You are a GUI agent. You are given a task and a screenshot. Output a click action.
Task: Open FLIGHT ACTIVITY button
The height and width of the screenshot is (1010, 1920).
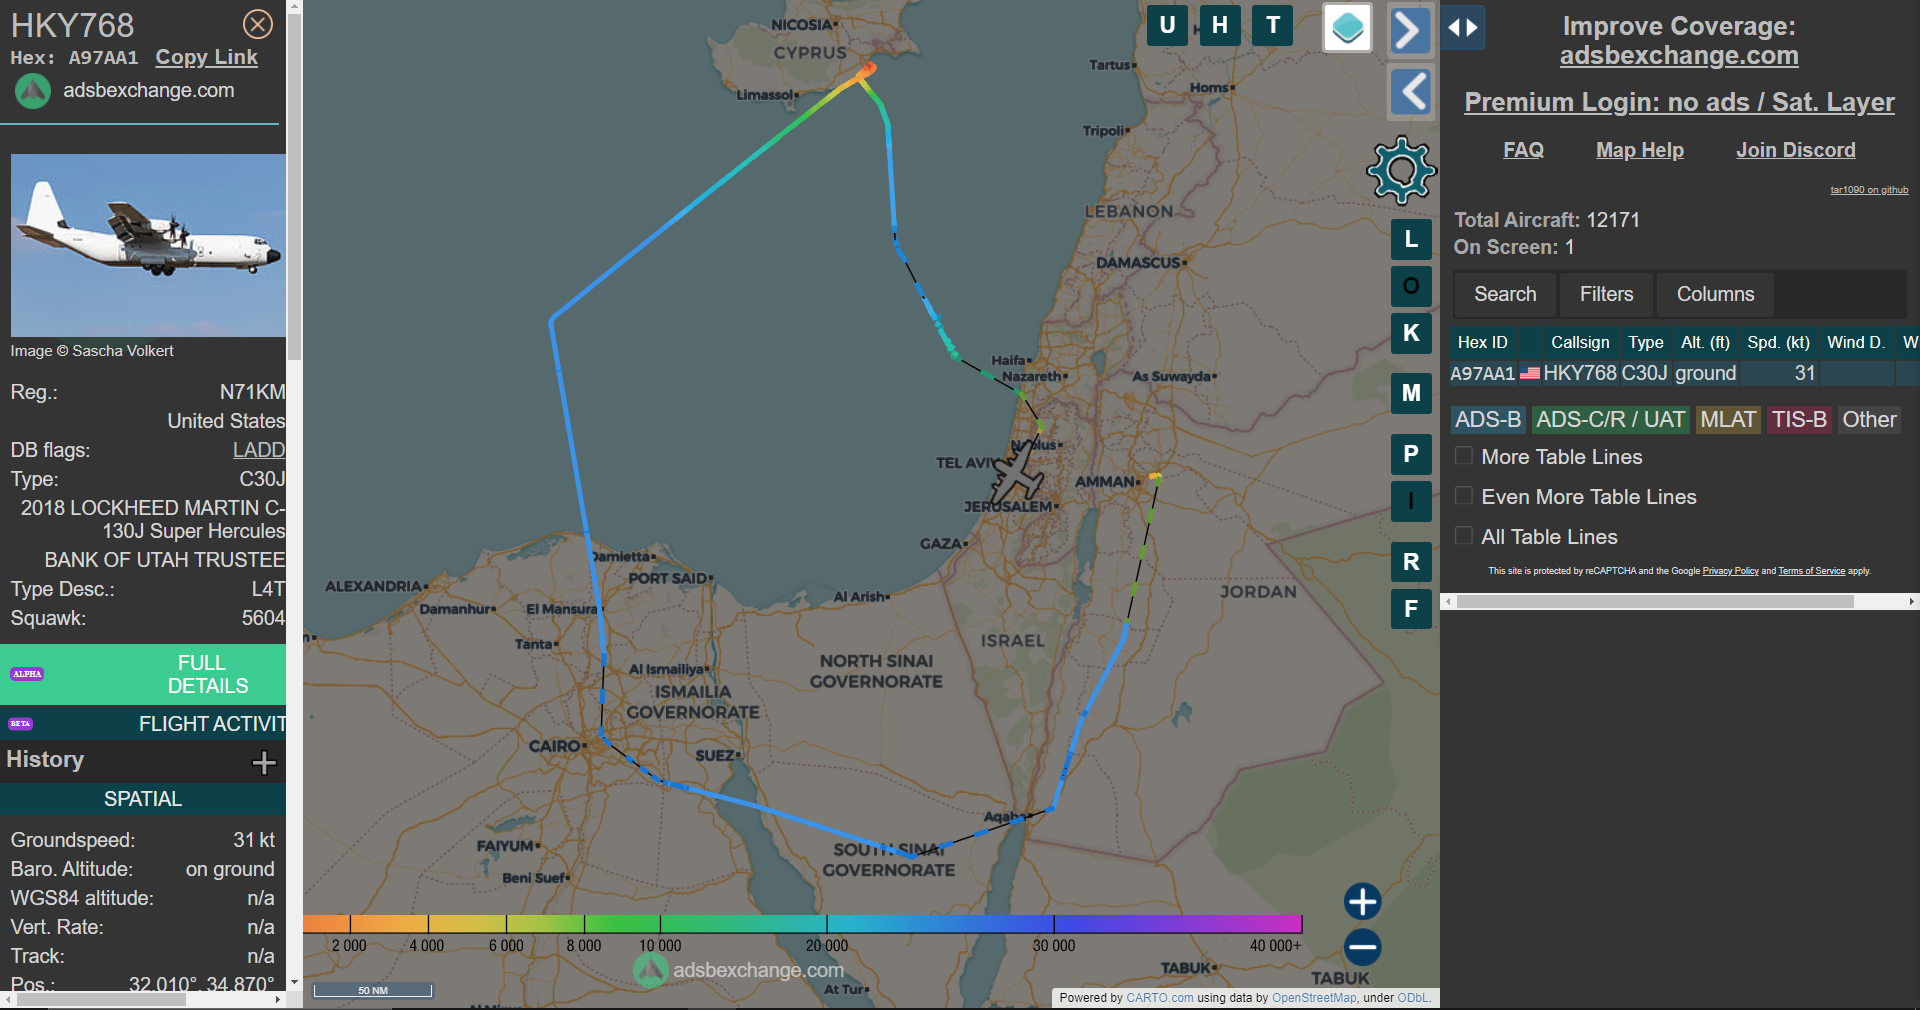click(x=143, y=723)
